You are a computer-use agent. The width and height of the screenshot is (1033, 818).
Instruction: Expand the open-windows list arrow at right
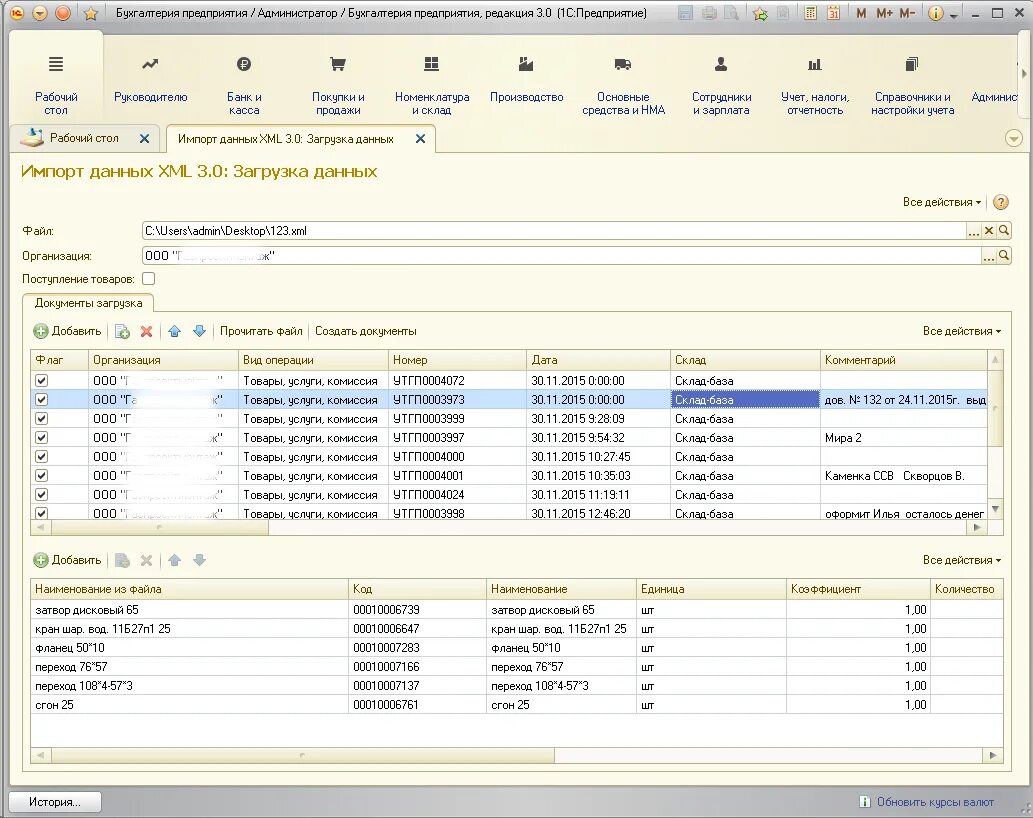click(x=1014, y=138)
